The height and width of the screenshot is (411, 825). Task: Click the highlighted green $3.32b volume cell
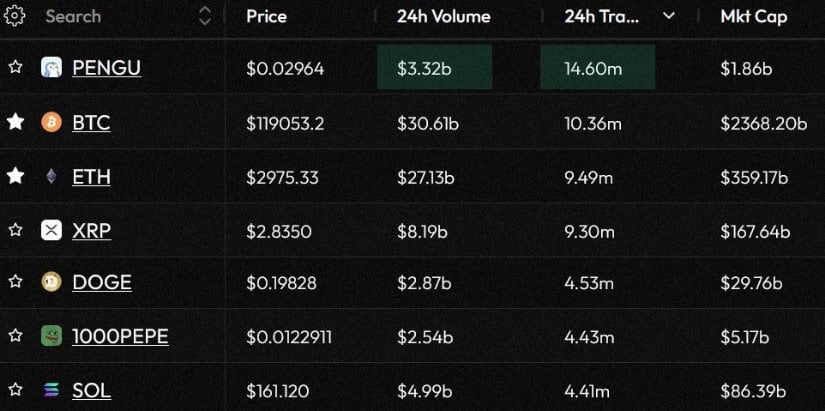click(435, 67)
